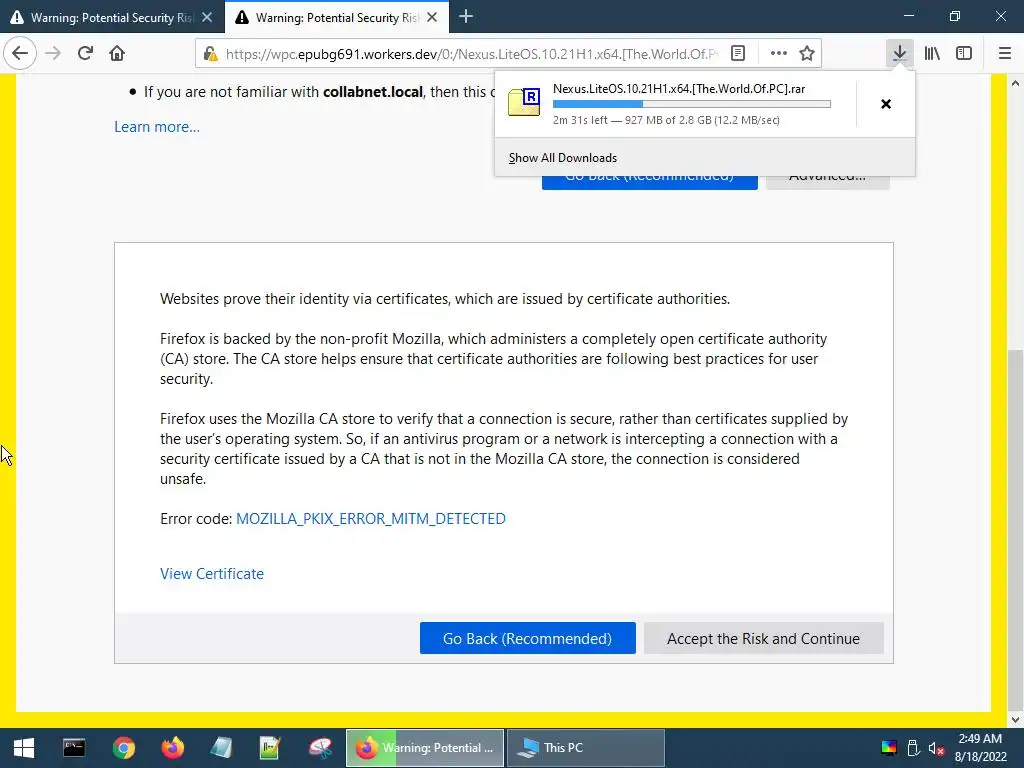
Task: Click Accept the Risk and Continue
Action: coord(763,638)
